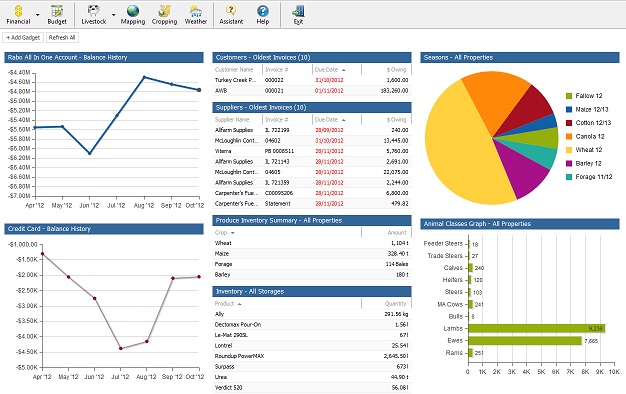
Task: Select the Roundup PowerMAX row
Action: [x=312, y=356]
